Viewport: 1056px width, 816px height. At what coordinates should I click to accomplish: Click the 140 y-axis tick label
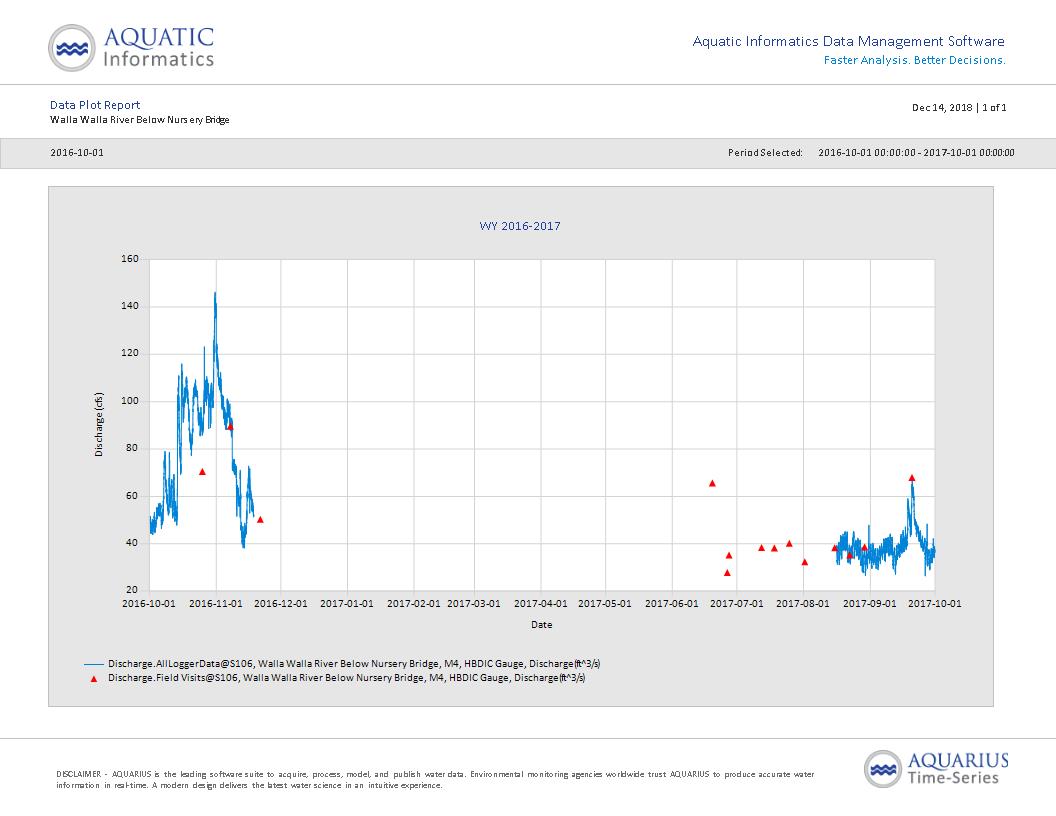130,306
